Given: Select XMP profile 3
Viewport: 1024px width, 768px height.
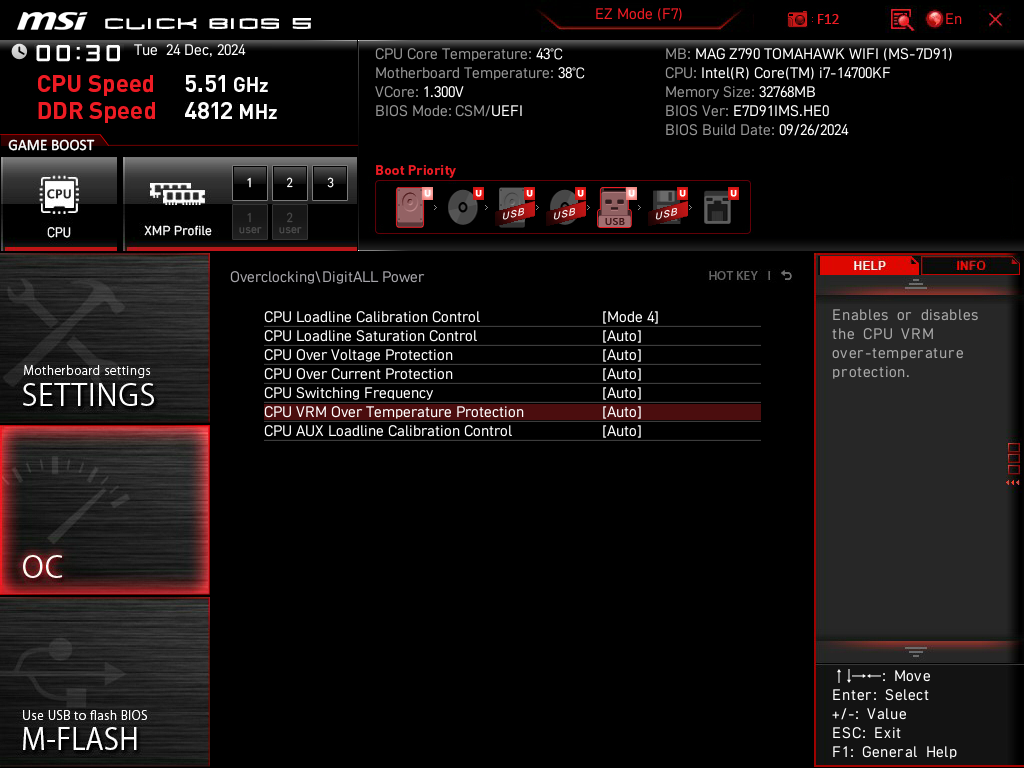Looking at the screenshot, I should tap(330, 183).
